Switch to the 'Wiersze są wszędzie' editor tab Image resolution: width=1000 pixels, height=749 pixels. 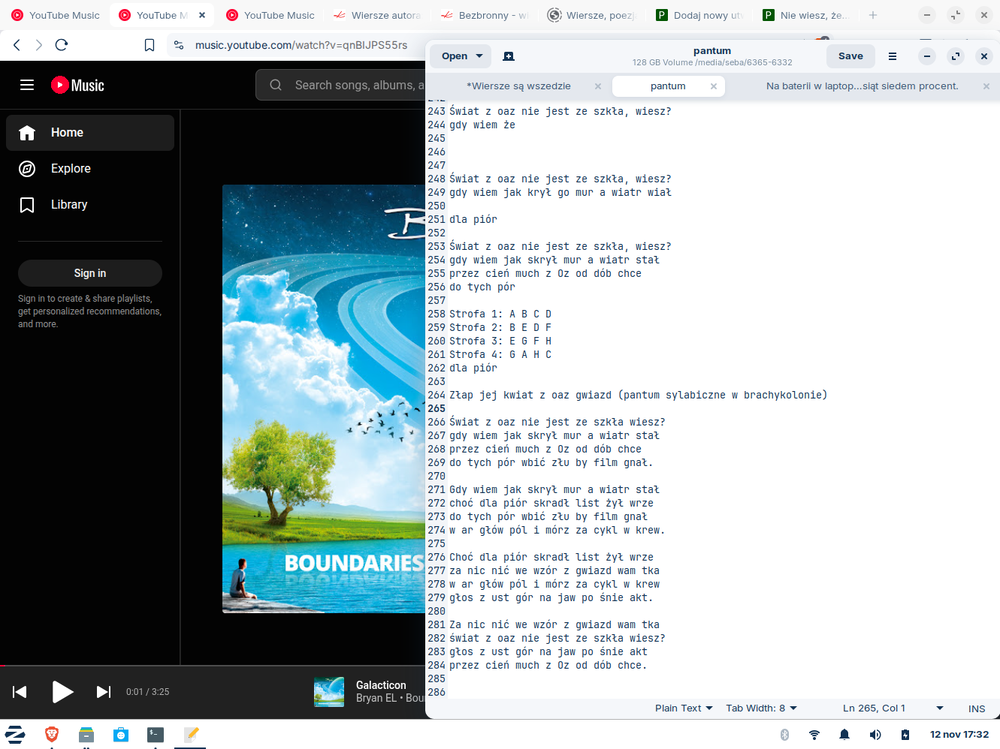[x=519, y=86]
